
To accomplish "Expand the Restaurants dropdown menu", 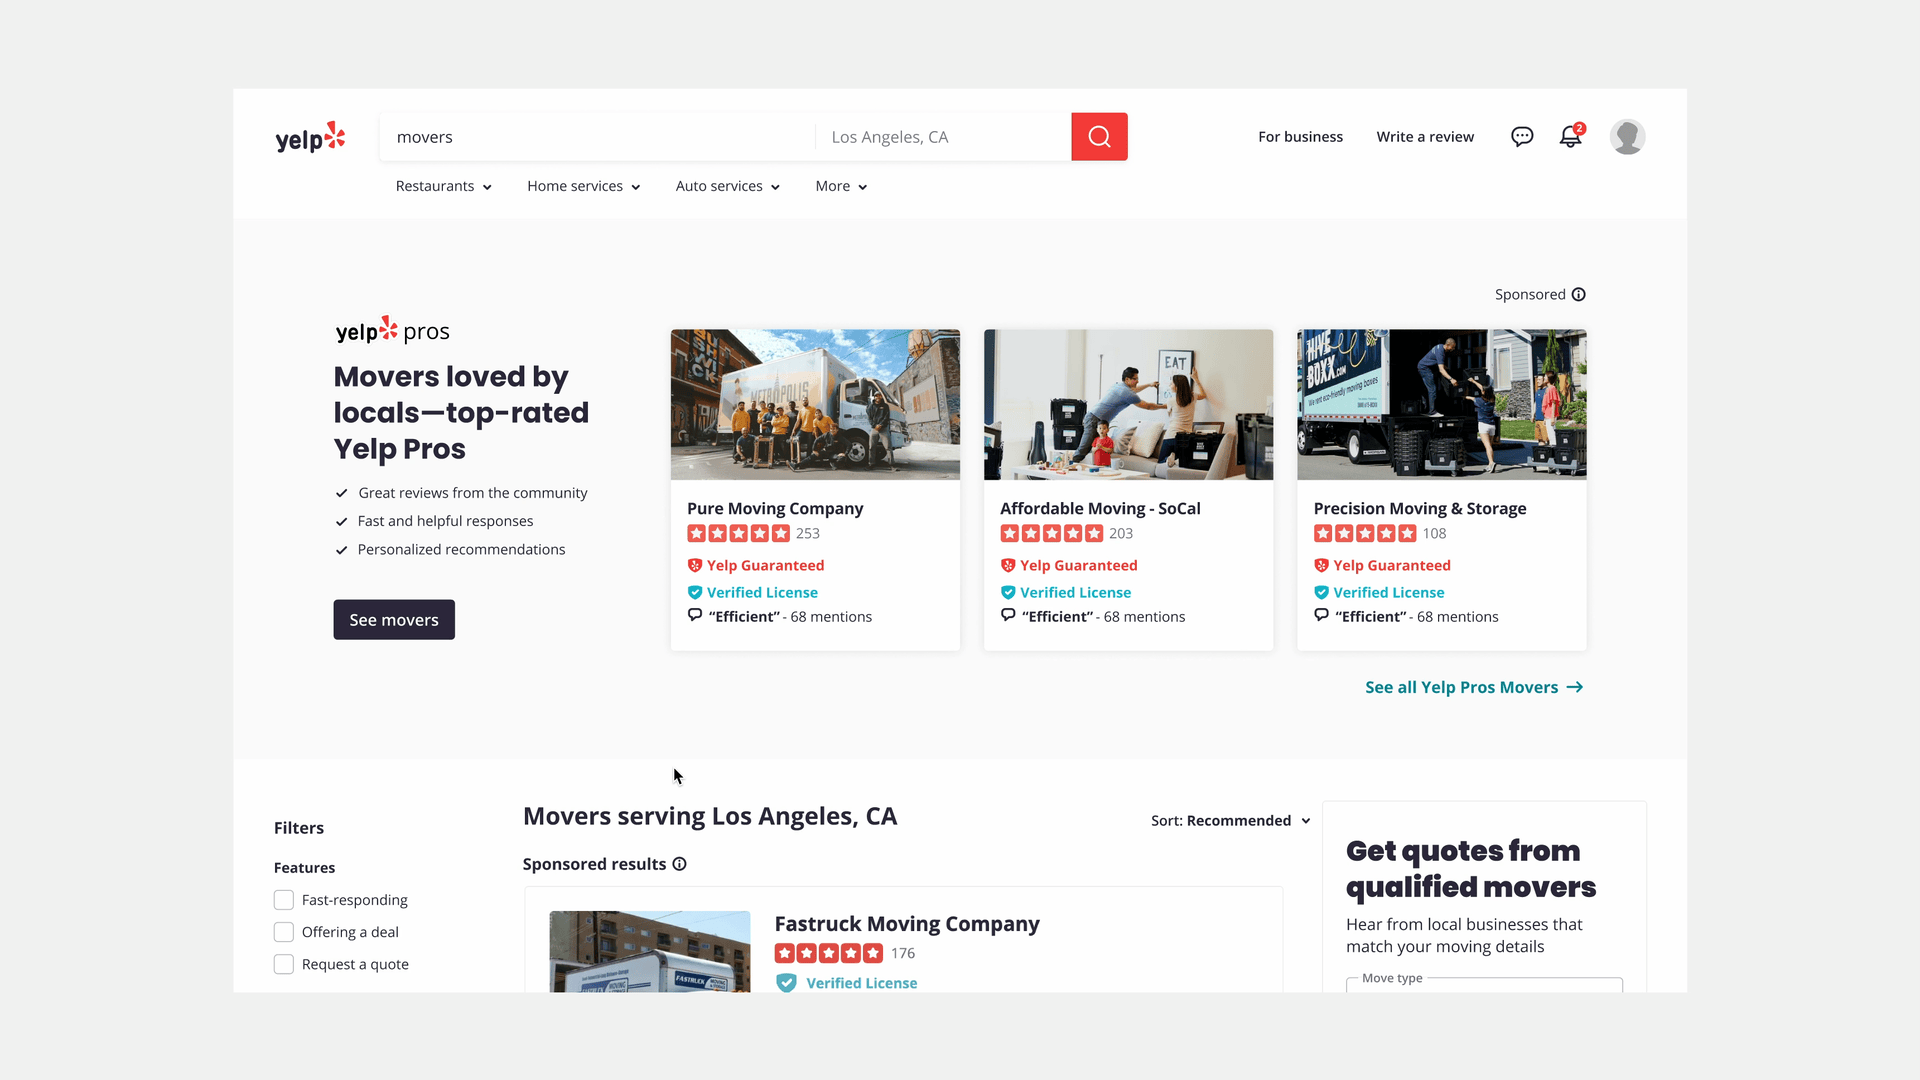I will (x=443, y=186).
